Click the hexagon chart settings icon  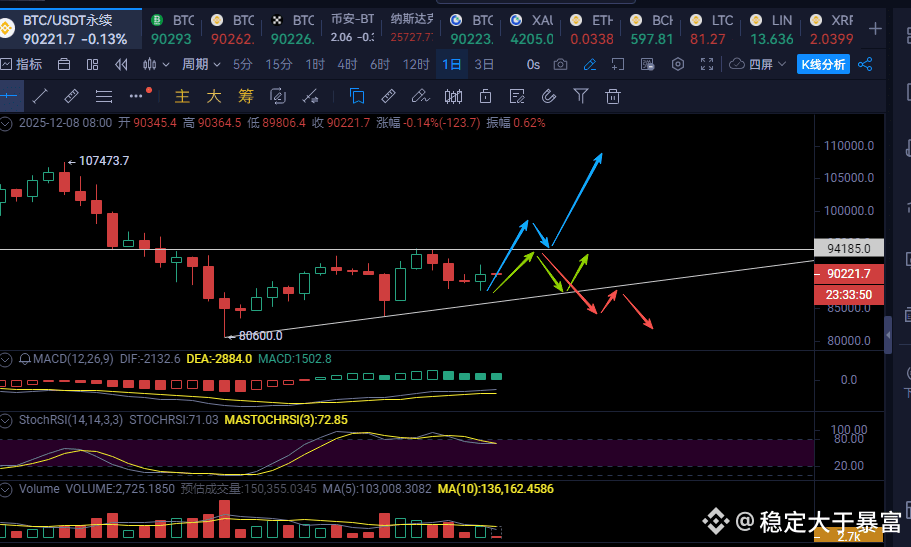(x=678, y=65)
